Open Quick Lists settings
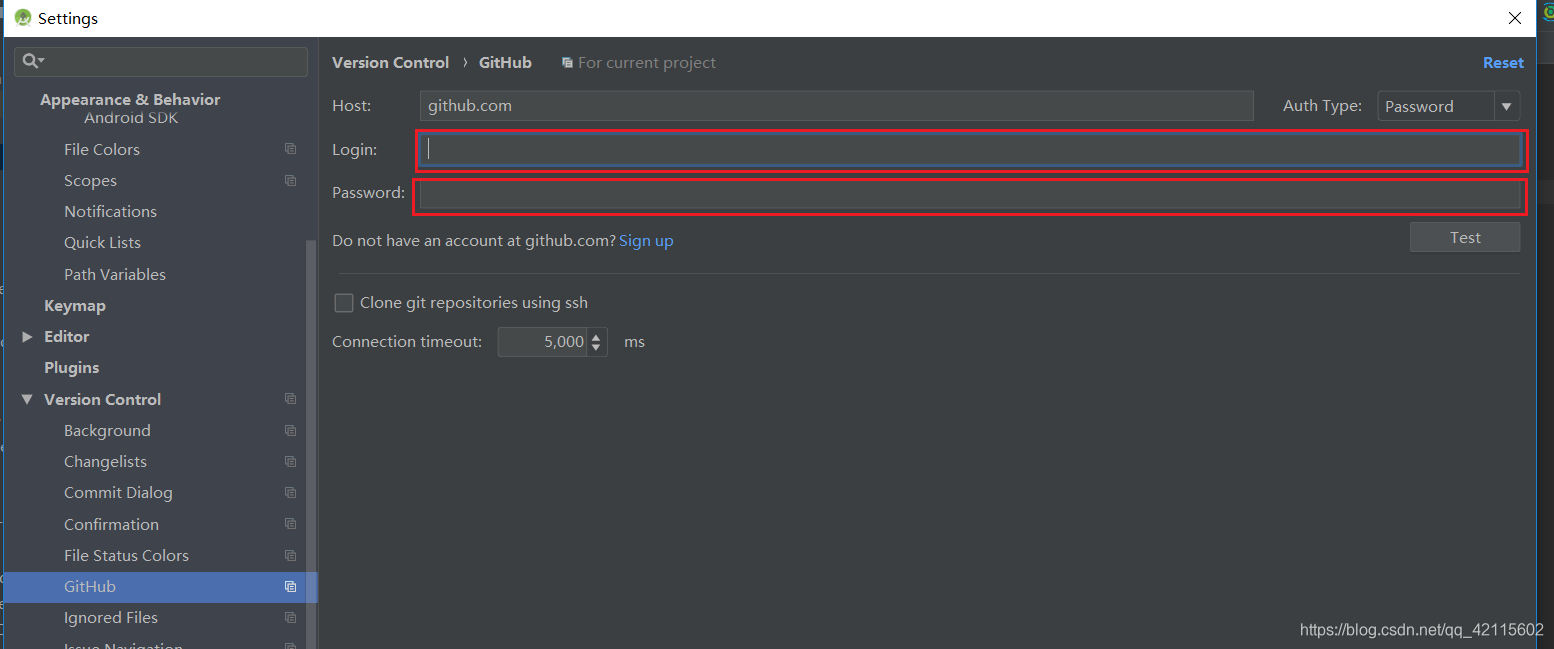 point(102,243)
